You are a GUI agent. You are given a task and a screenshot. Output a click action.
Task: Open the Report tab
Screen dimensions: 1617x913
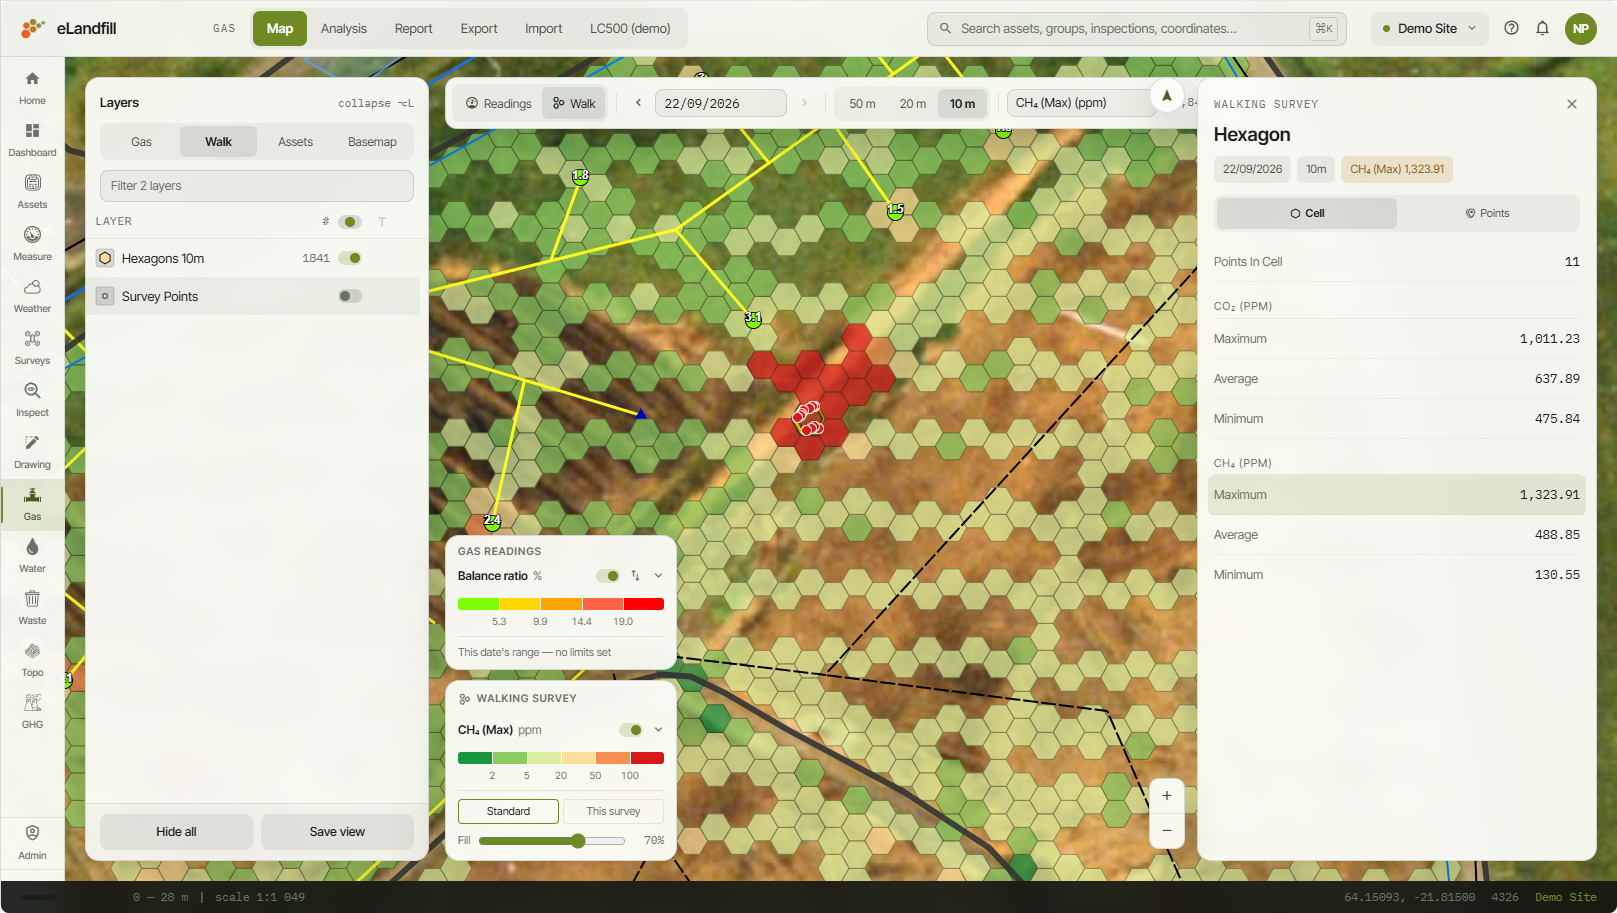pyautogui.click(x=413, y=28)
